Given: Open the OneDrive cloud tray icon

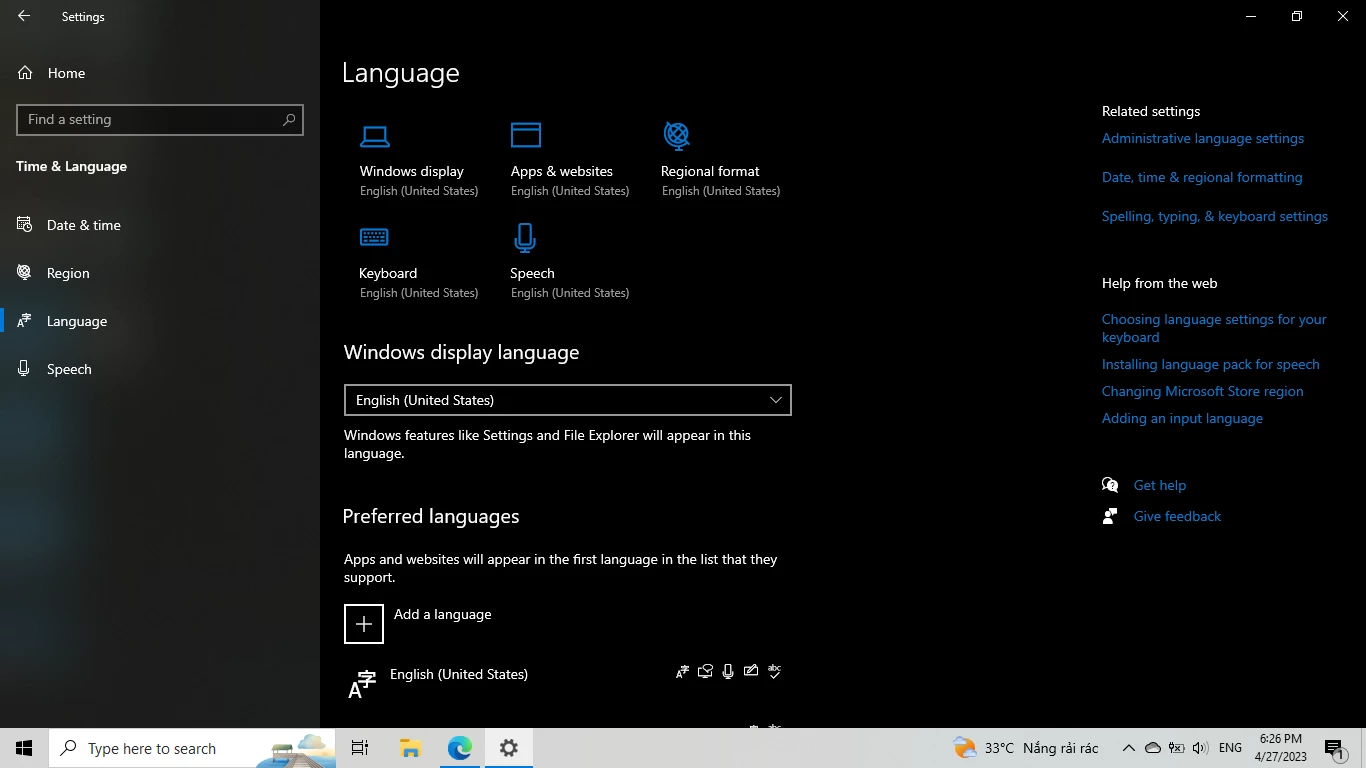Looking at the screenshot, I should pos(1153,748).
